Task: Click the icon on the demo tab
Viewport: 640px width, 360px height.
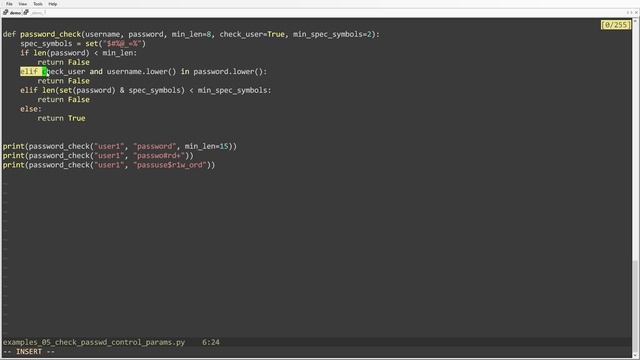Action: click(6, 13)
